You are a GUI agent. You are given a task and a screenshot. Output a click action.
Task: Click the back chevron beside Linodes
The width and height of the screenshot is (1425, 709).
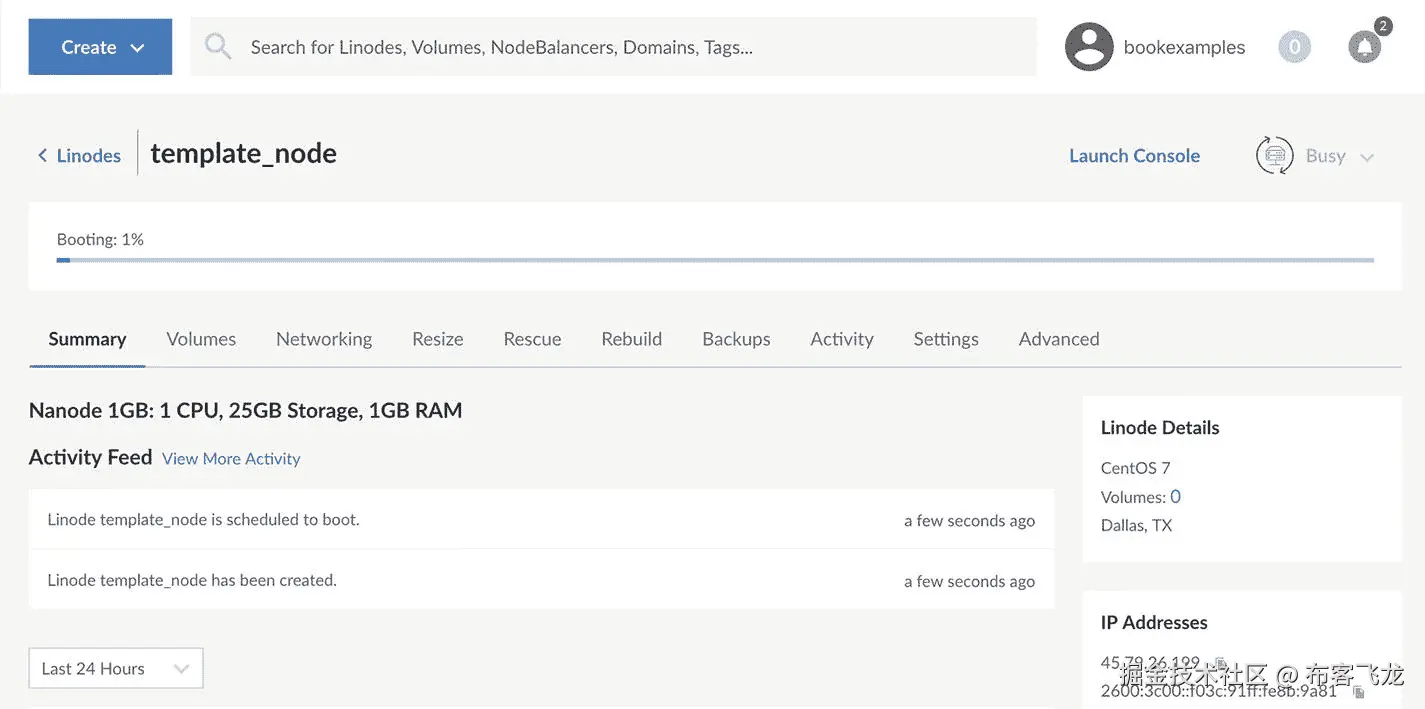coord(42,156)
